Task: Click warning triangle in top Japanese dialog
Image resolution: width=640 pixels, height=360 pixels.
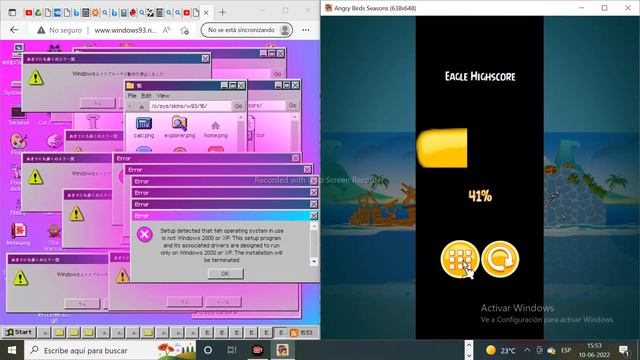Action: (36, 78)
